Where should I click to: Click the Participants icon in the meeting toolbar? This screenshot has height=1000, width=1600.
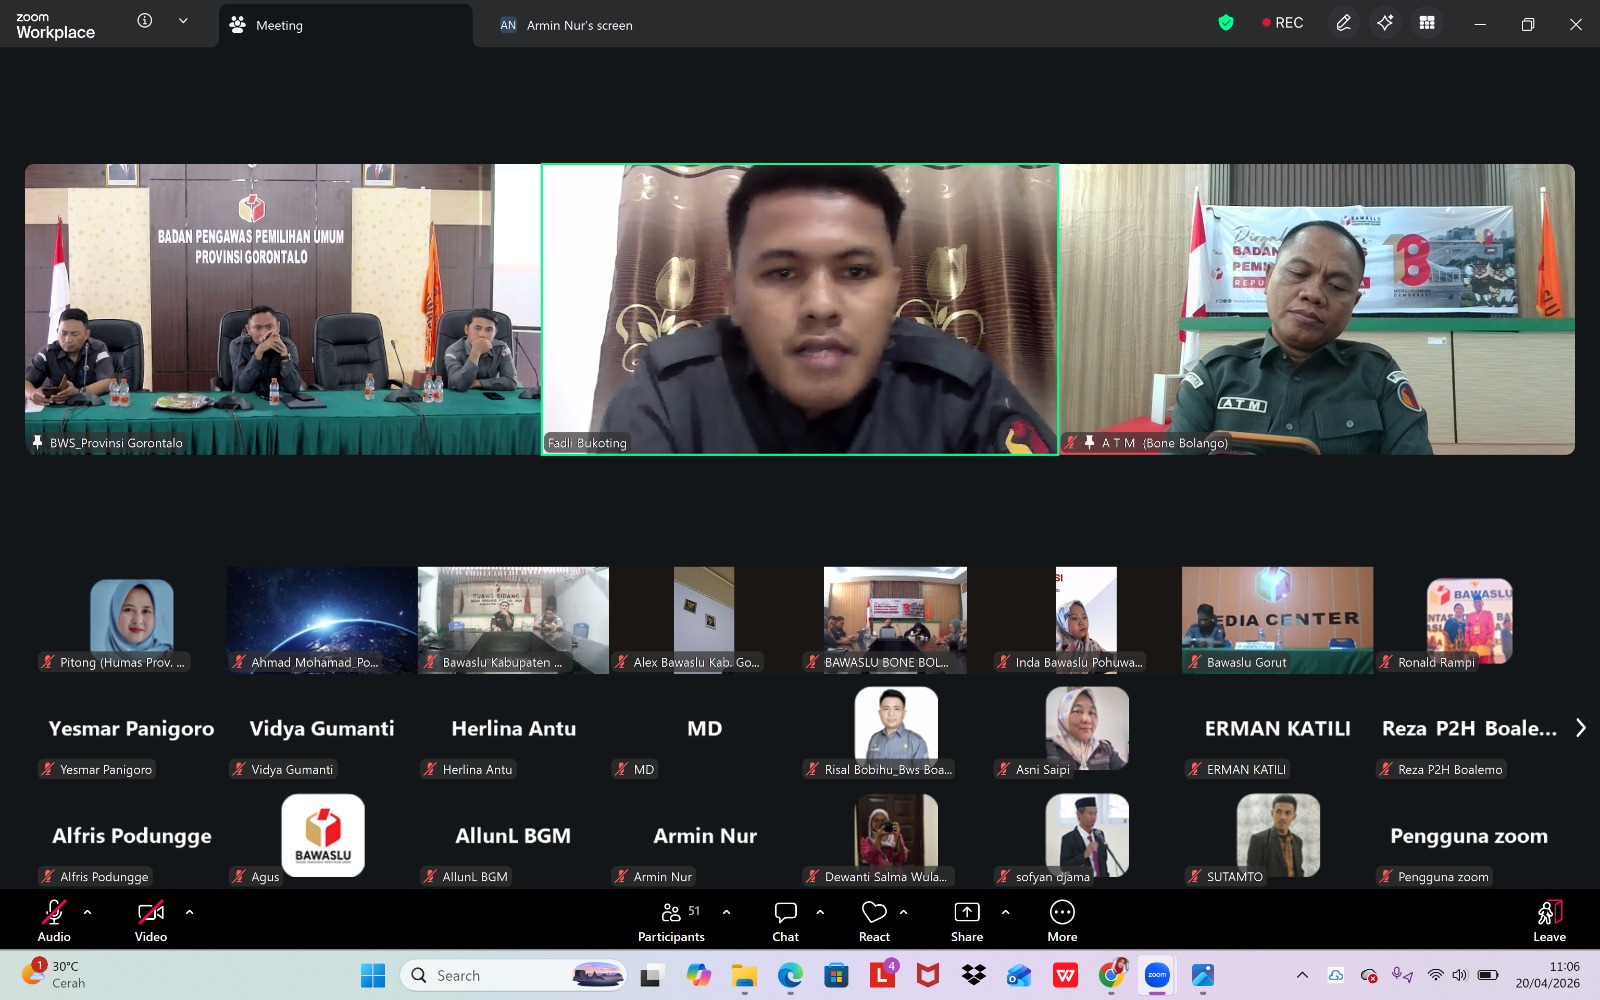[x=671, y=912]
